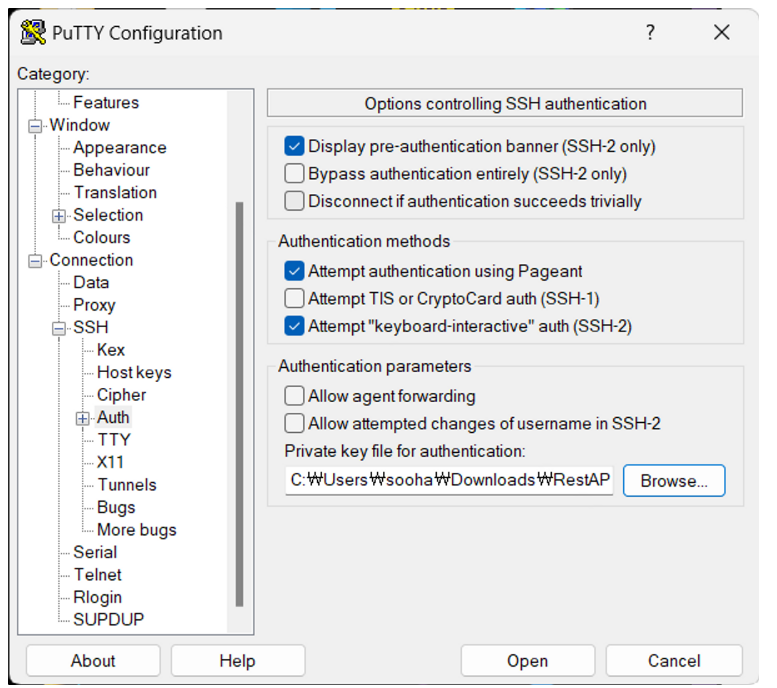Toggle Attempt keyboard-interactive auth checkbox

(x=294, y=326)
